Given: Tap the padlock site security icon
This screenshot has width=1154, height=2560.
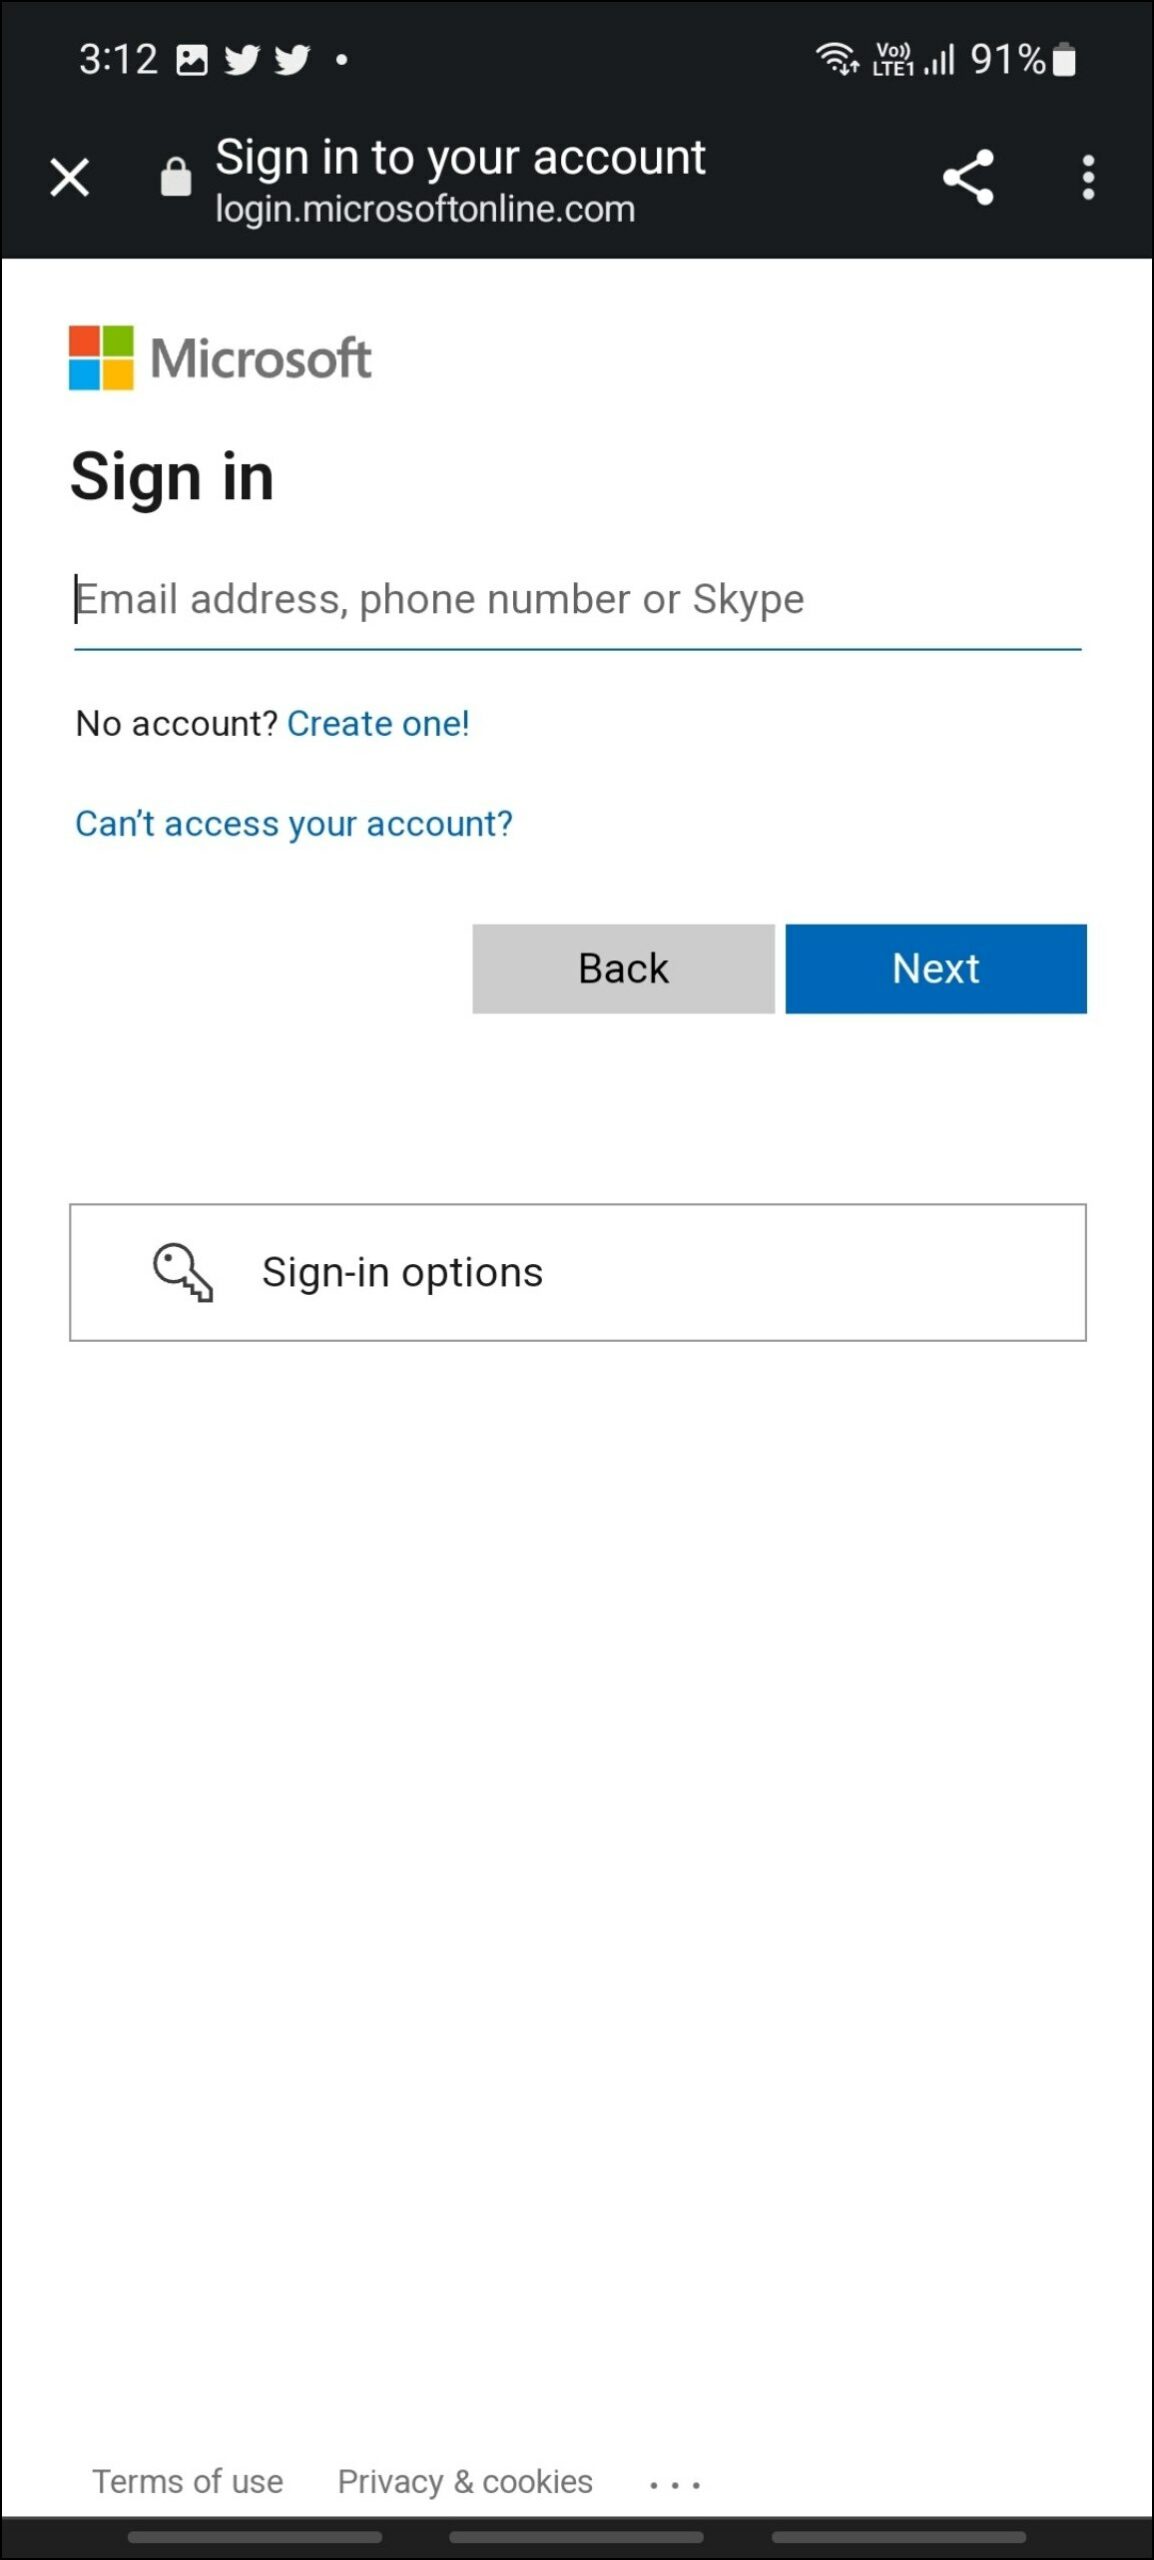Looking at the screenshot, I should (x=176, y=177).
